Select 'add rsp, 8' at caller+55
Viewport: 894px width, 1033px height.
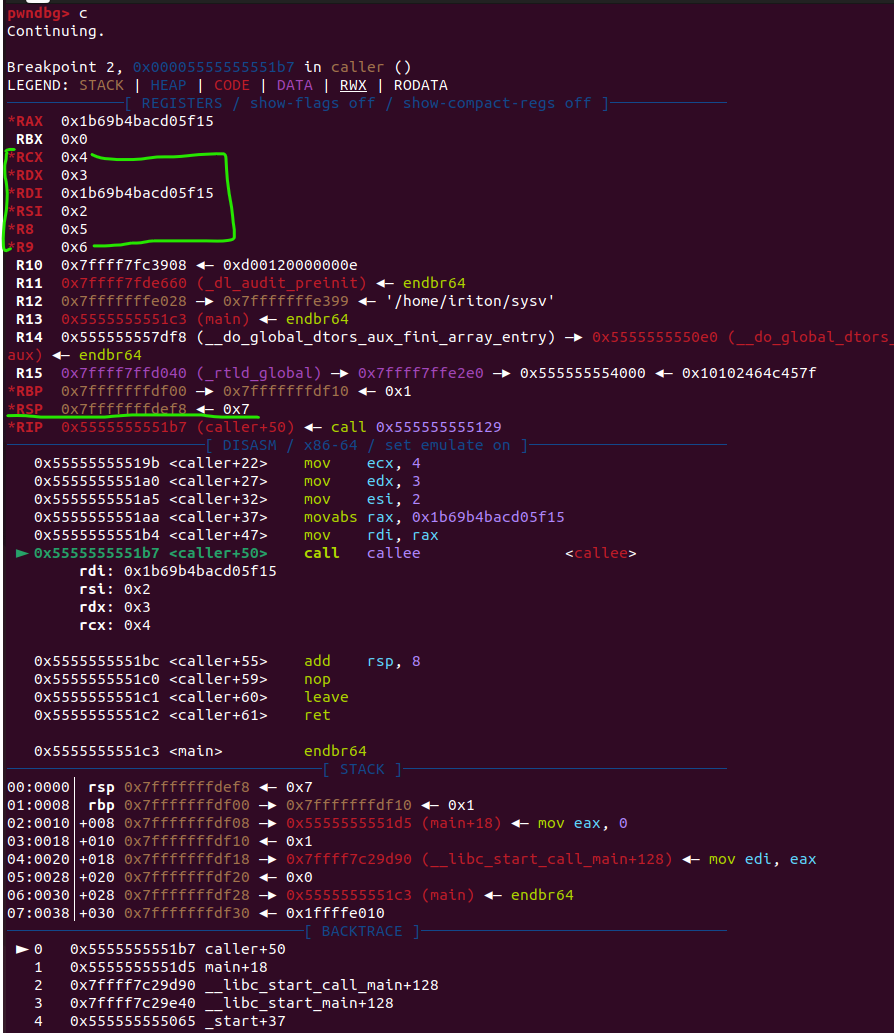pyautogui.click(x=362, y=661)
